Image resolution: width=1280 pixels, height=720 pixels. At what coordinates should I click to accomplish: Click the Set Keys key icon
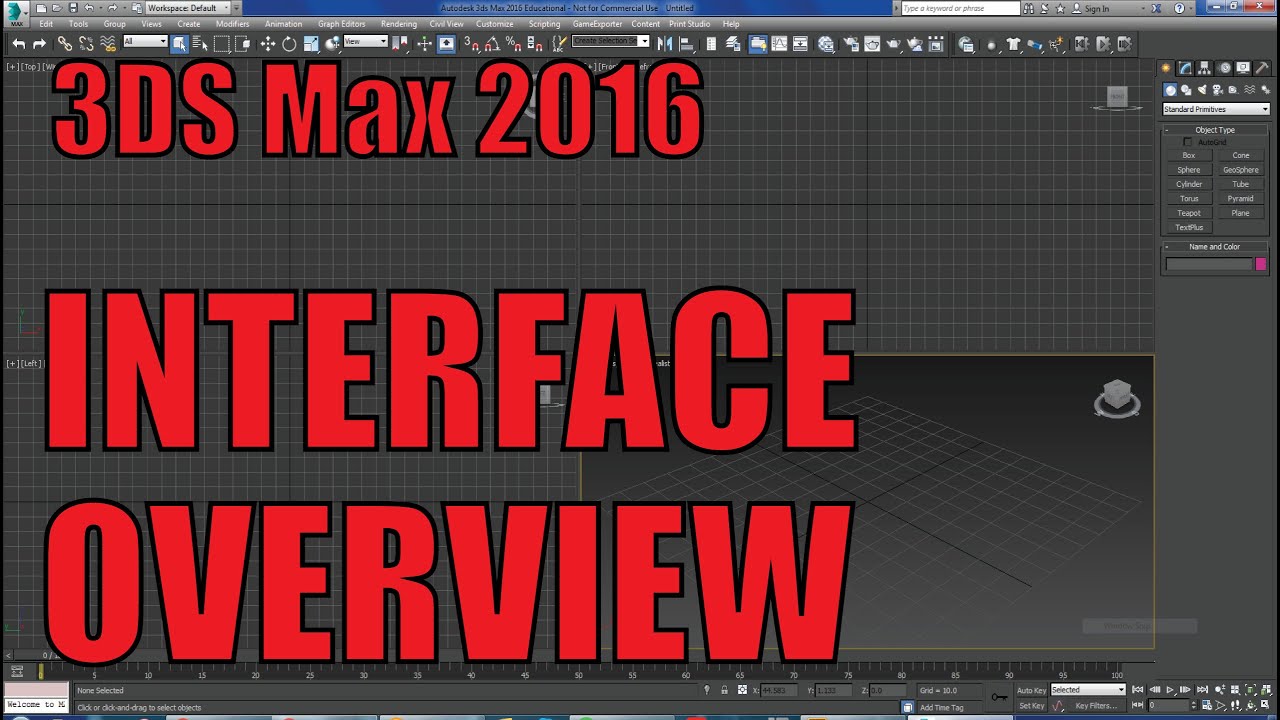[1000, 697]
